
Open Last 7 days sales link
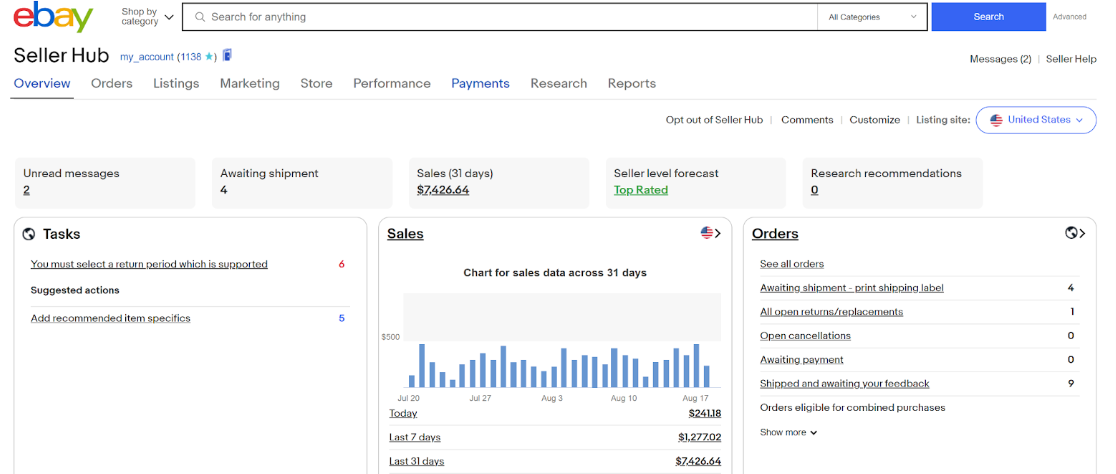pyautogui.click(x=414, y=437)
